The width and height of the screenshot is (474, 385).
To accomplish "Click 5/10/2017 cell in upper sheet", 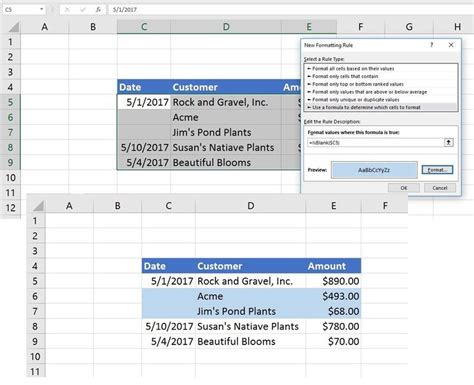I will 144,147.
